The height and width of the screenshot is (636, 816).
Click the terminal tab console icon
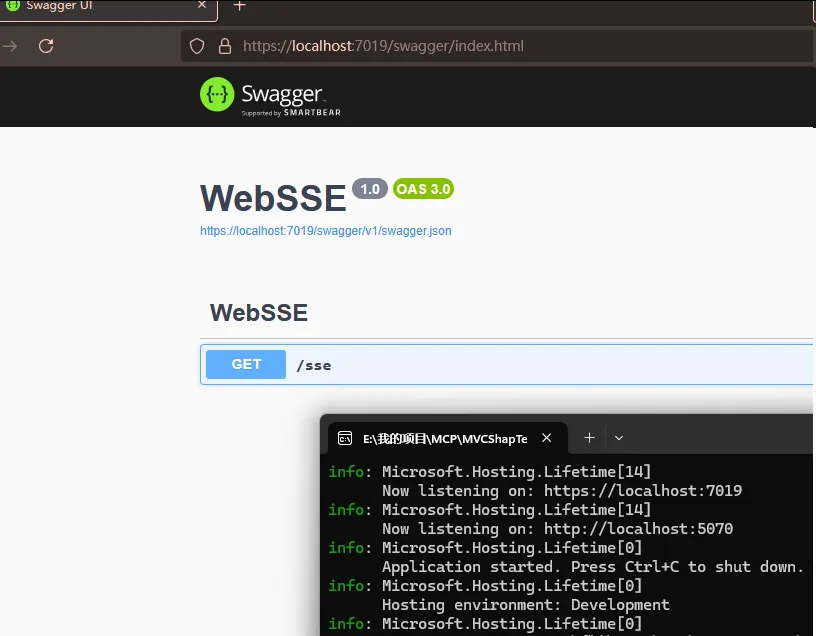(345, 438)
